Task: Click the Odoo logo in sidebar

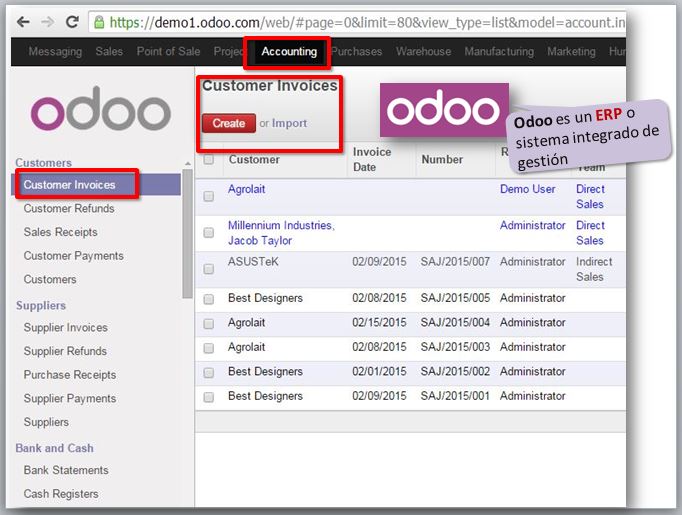Action: click(100, 108)
